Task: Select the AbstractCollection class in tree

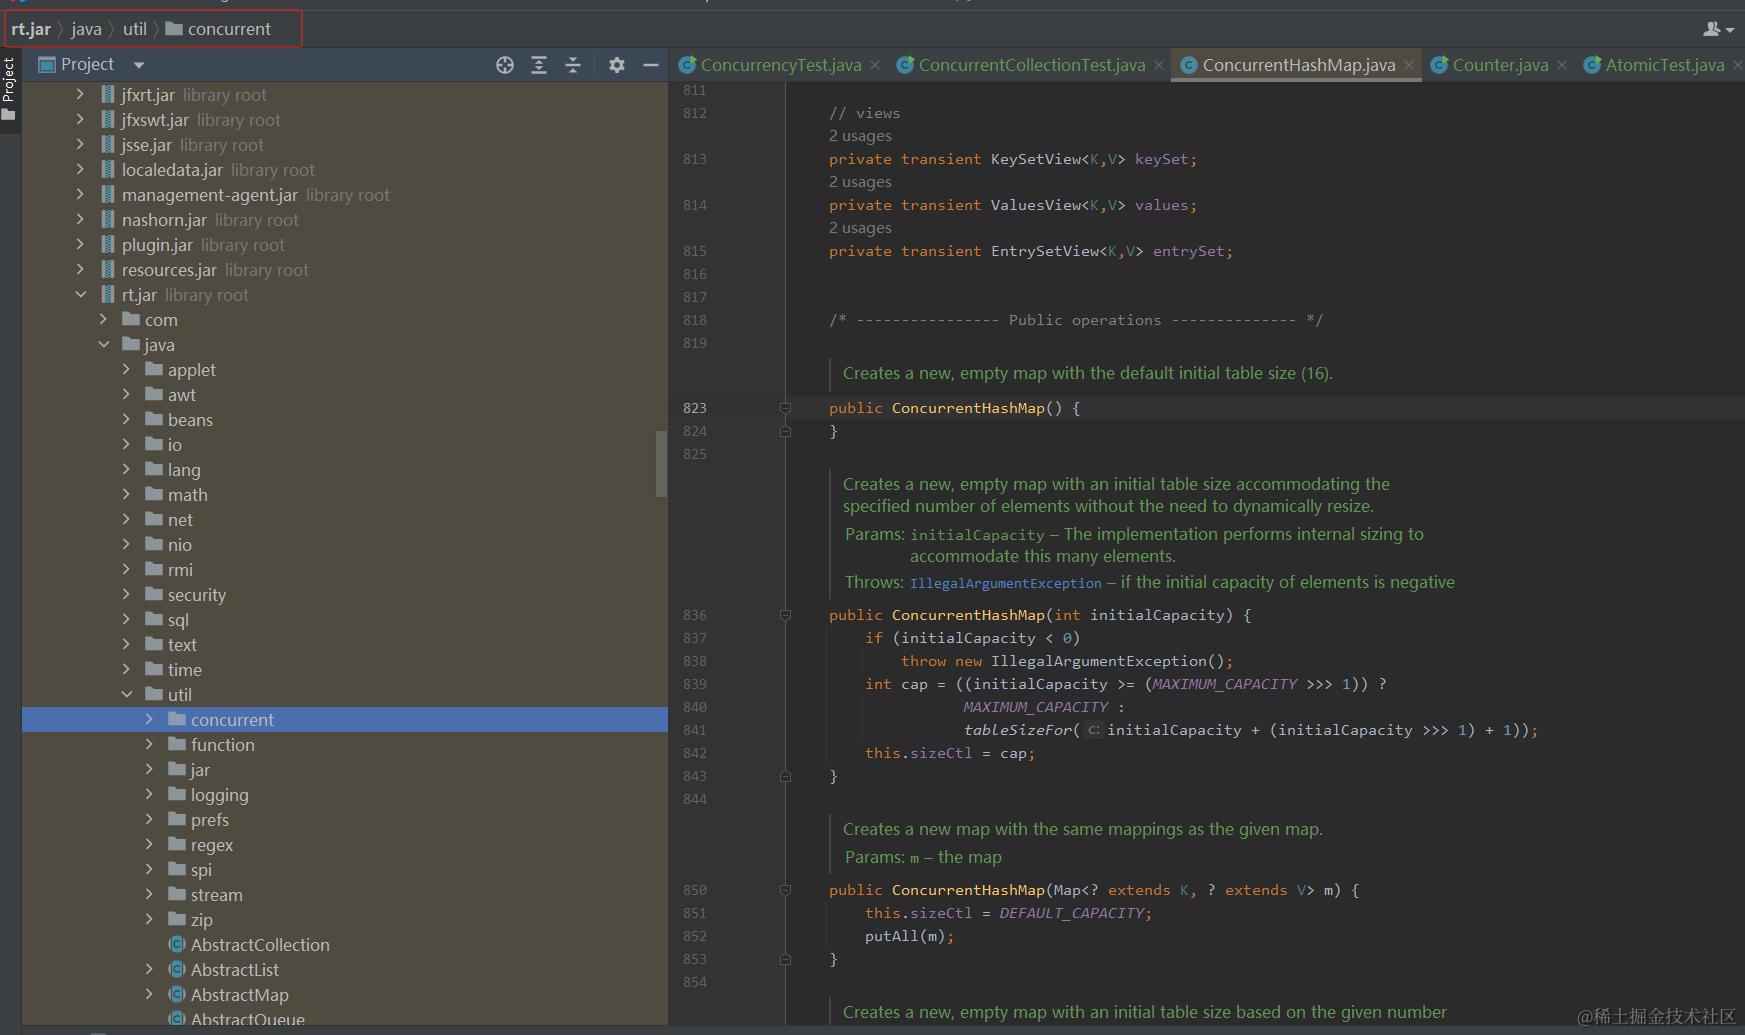Action: [260, 945]
